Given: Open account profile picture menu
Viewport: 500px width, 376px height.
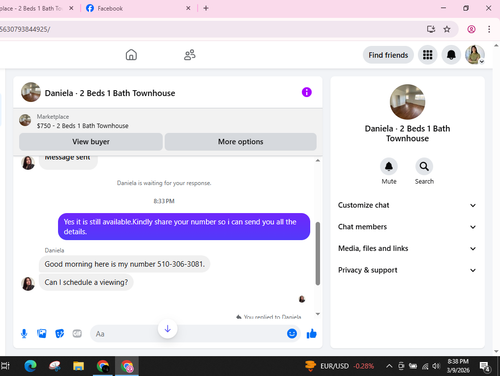Looking at the screenshot, I should click(475, 55).
